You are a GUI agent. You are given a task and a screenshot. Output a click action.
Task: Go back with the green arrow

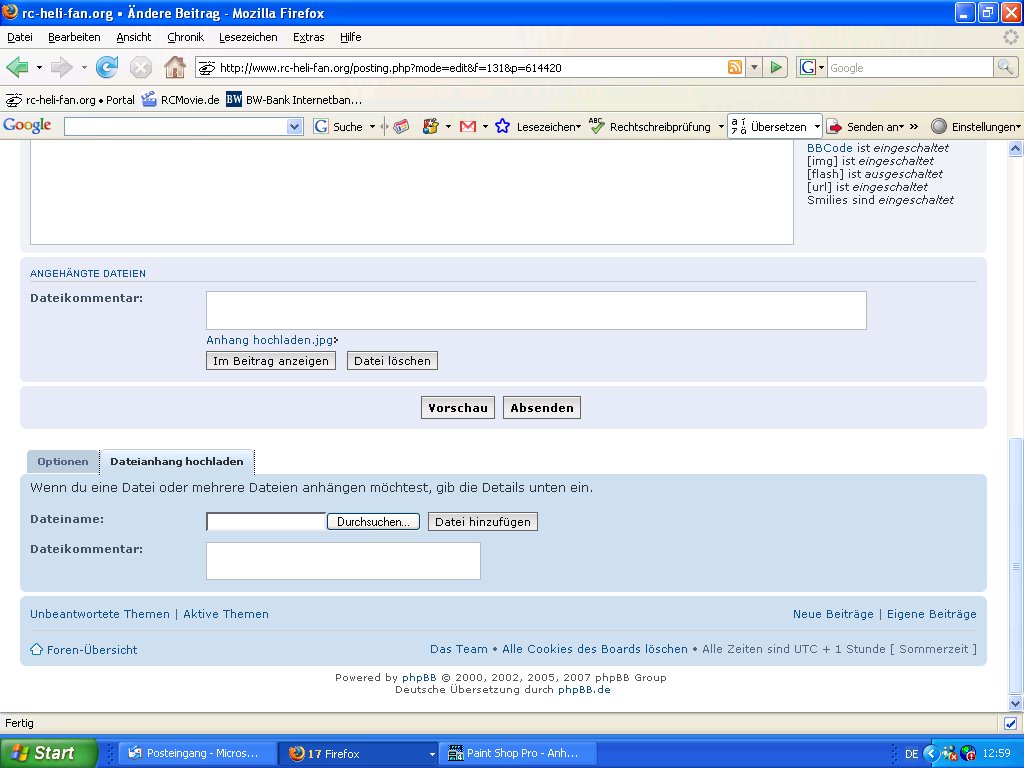(x=17, y=67)
